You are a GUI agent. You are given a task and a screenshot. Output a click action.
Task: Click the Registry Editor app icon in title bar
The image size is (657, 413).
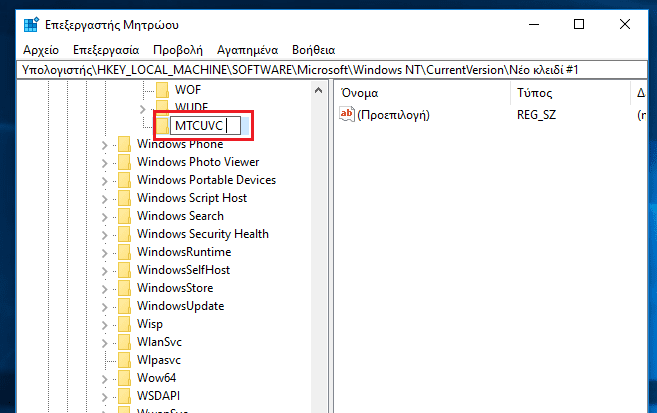[x=31, y=25]
